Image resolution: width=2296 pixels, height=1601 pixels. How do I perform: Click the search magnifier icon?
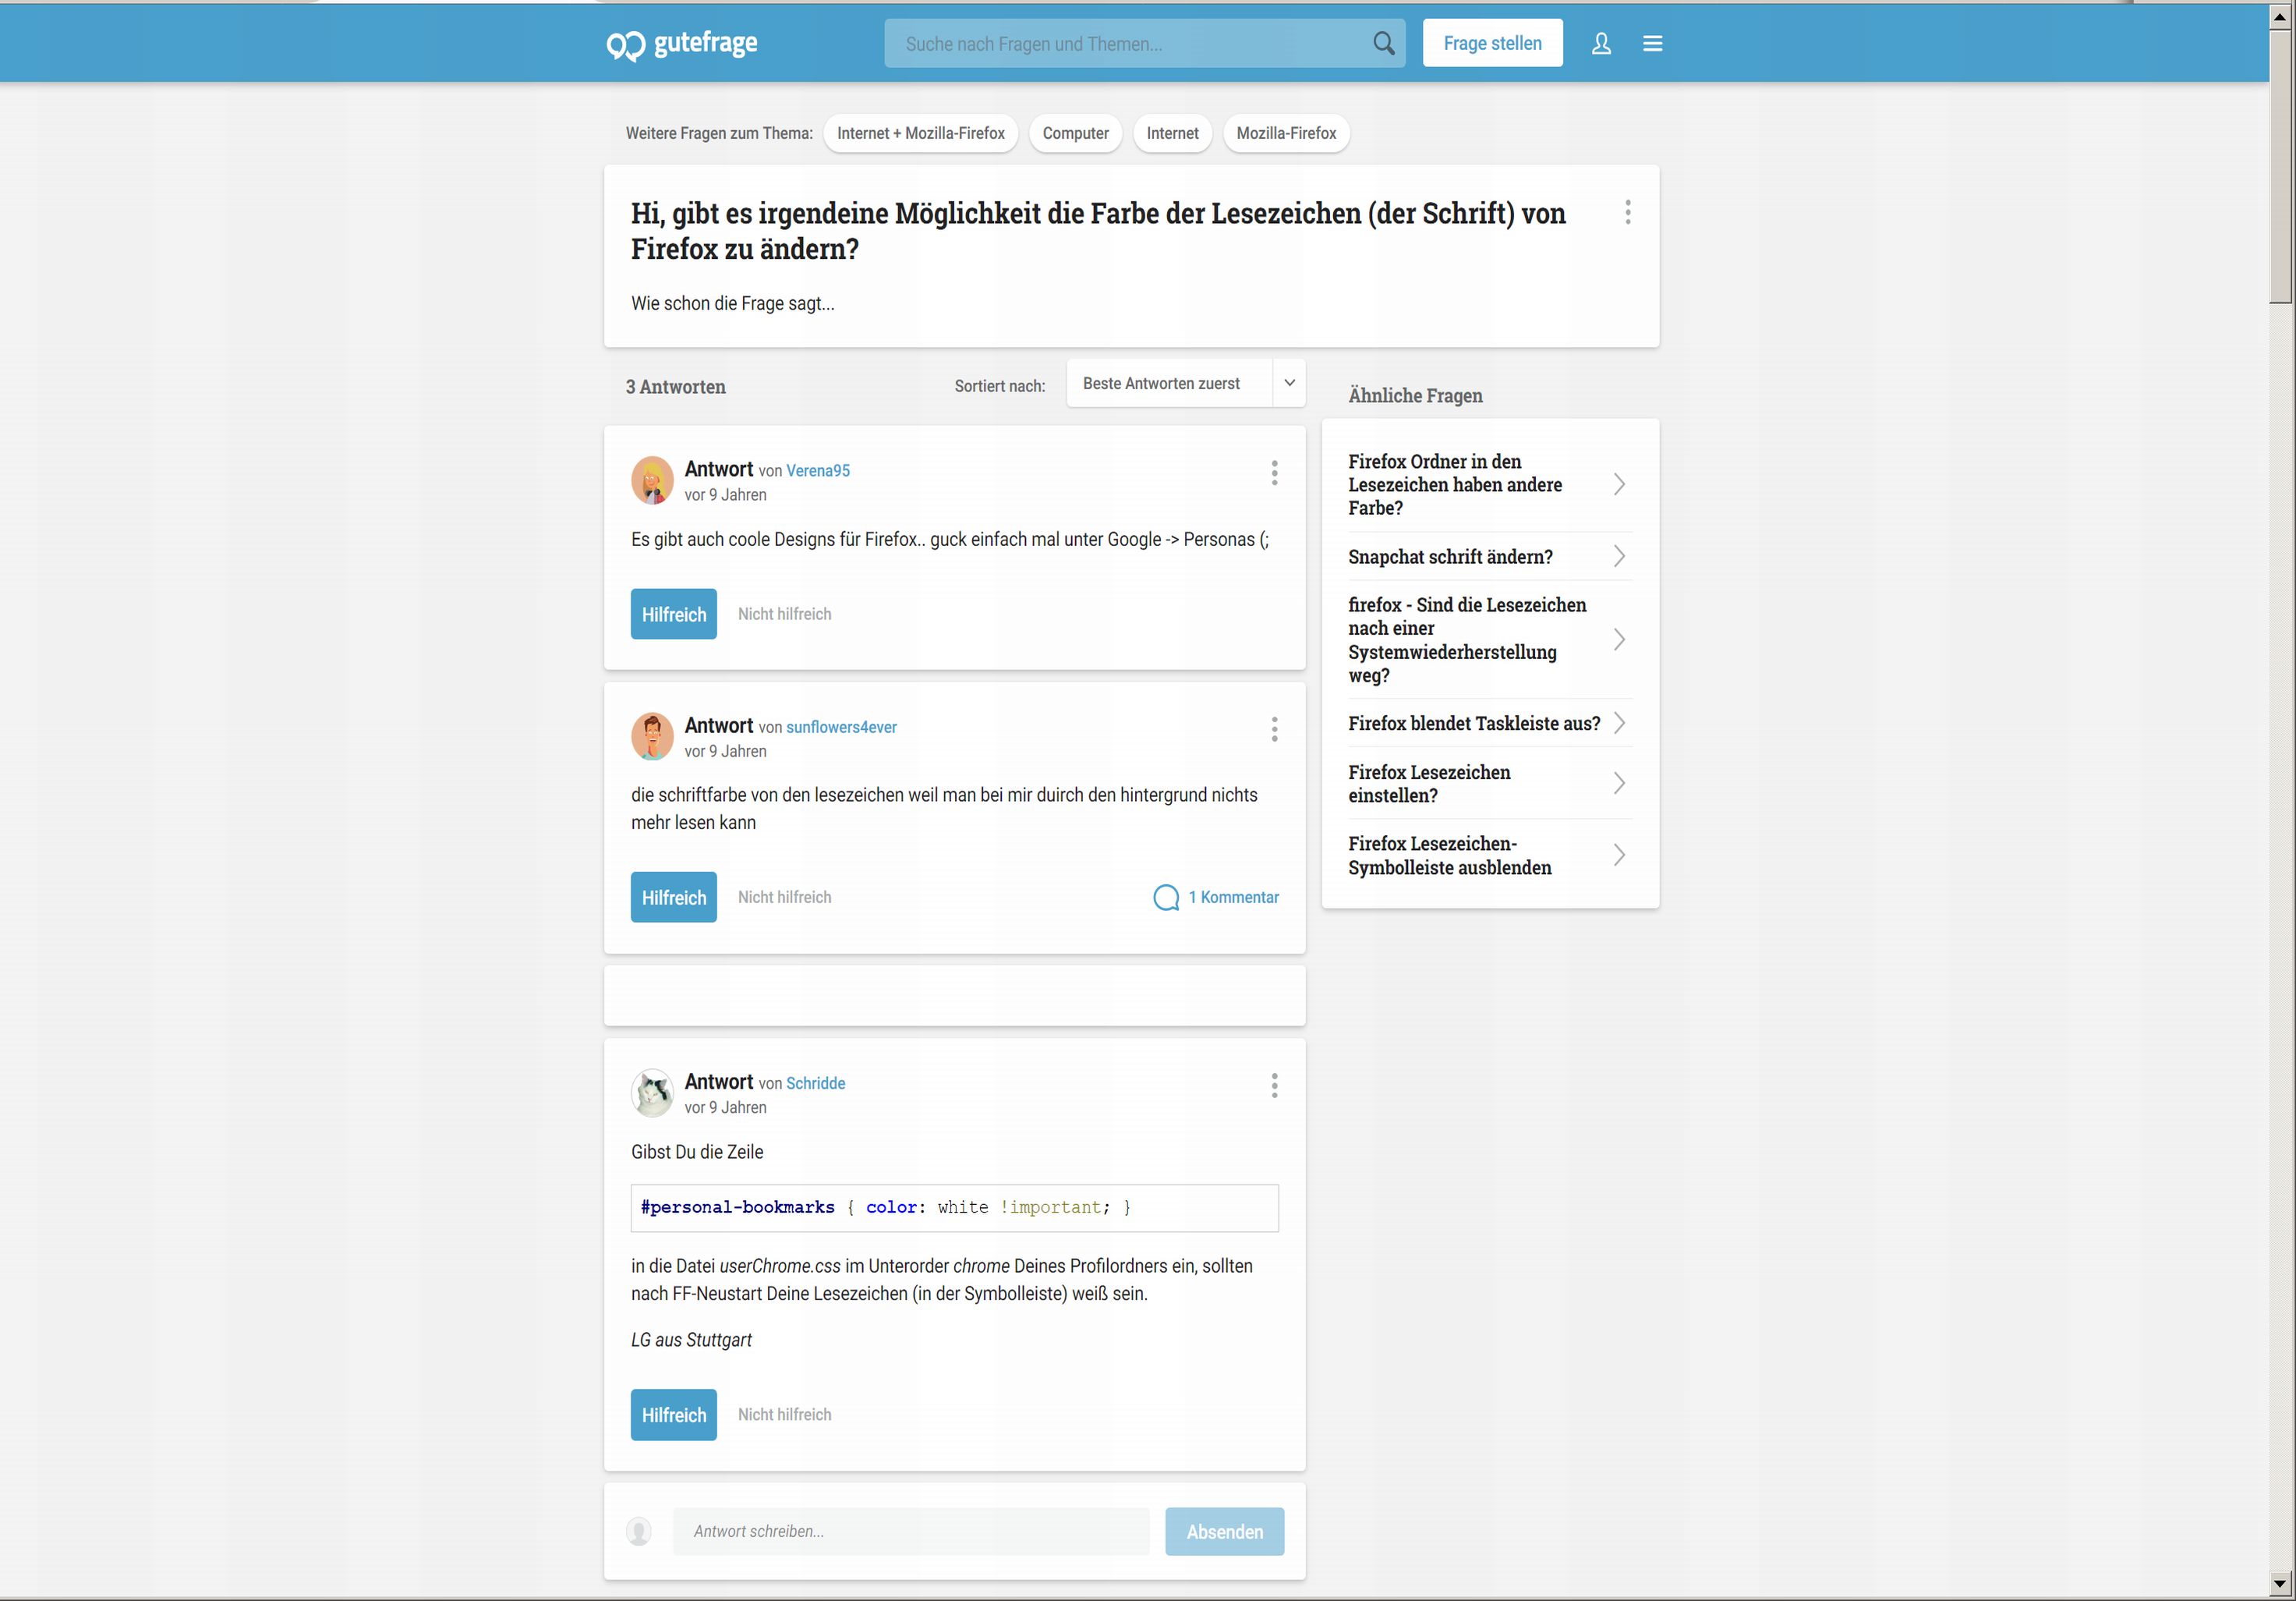(x=1383, y=43)
